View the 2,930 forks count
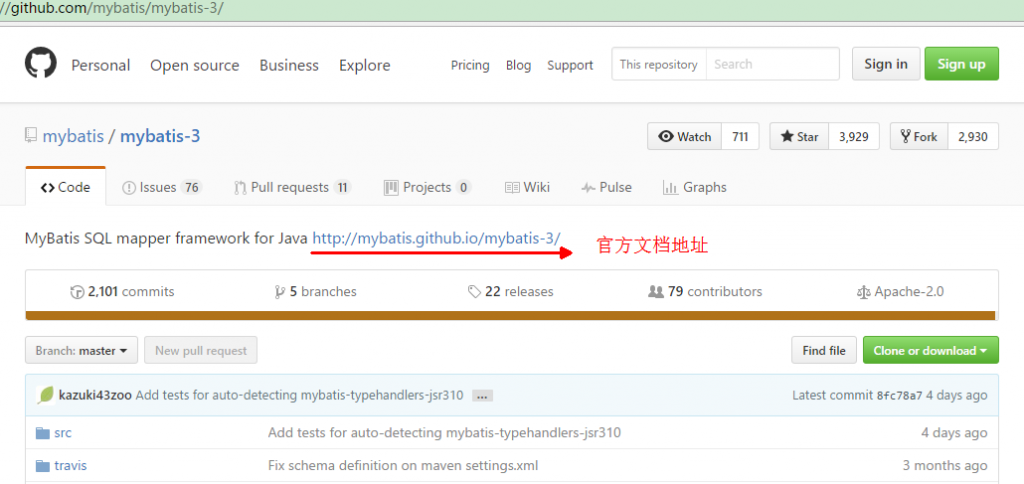 click(973, 137)
